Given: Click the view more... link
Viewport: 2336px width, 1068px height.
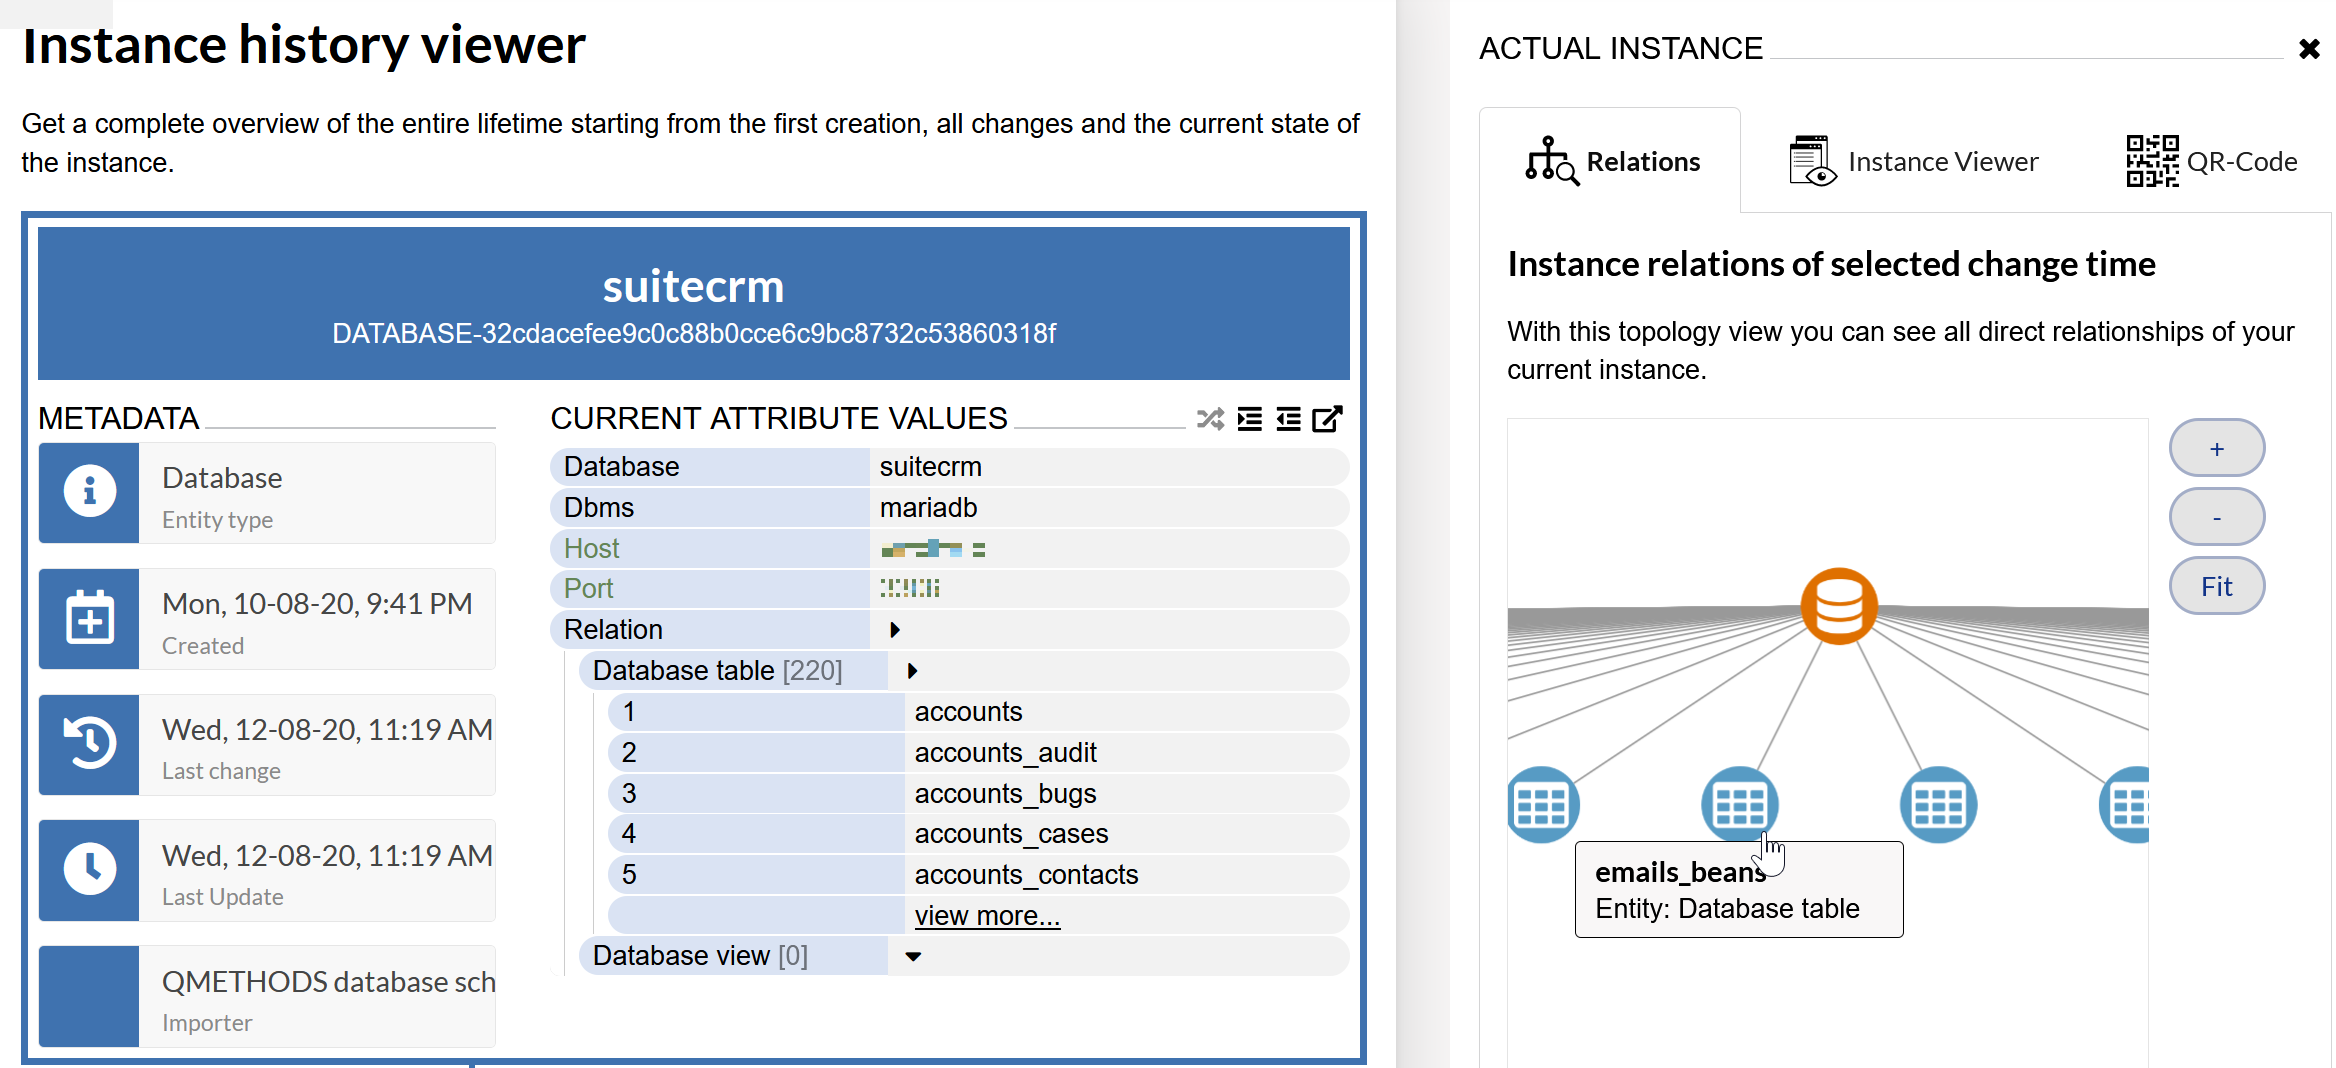Looking at the screenshot, I should click(x=987, y=915).
